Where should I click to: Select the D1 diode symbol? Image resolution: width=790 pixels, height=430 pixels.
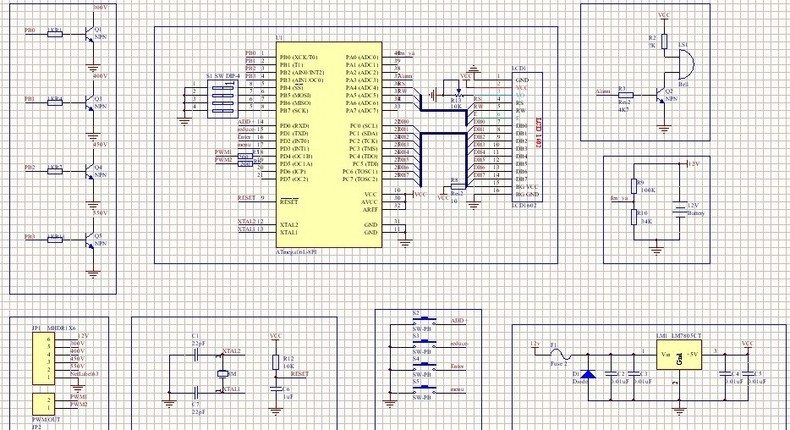(x=587, y=375)
